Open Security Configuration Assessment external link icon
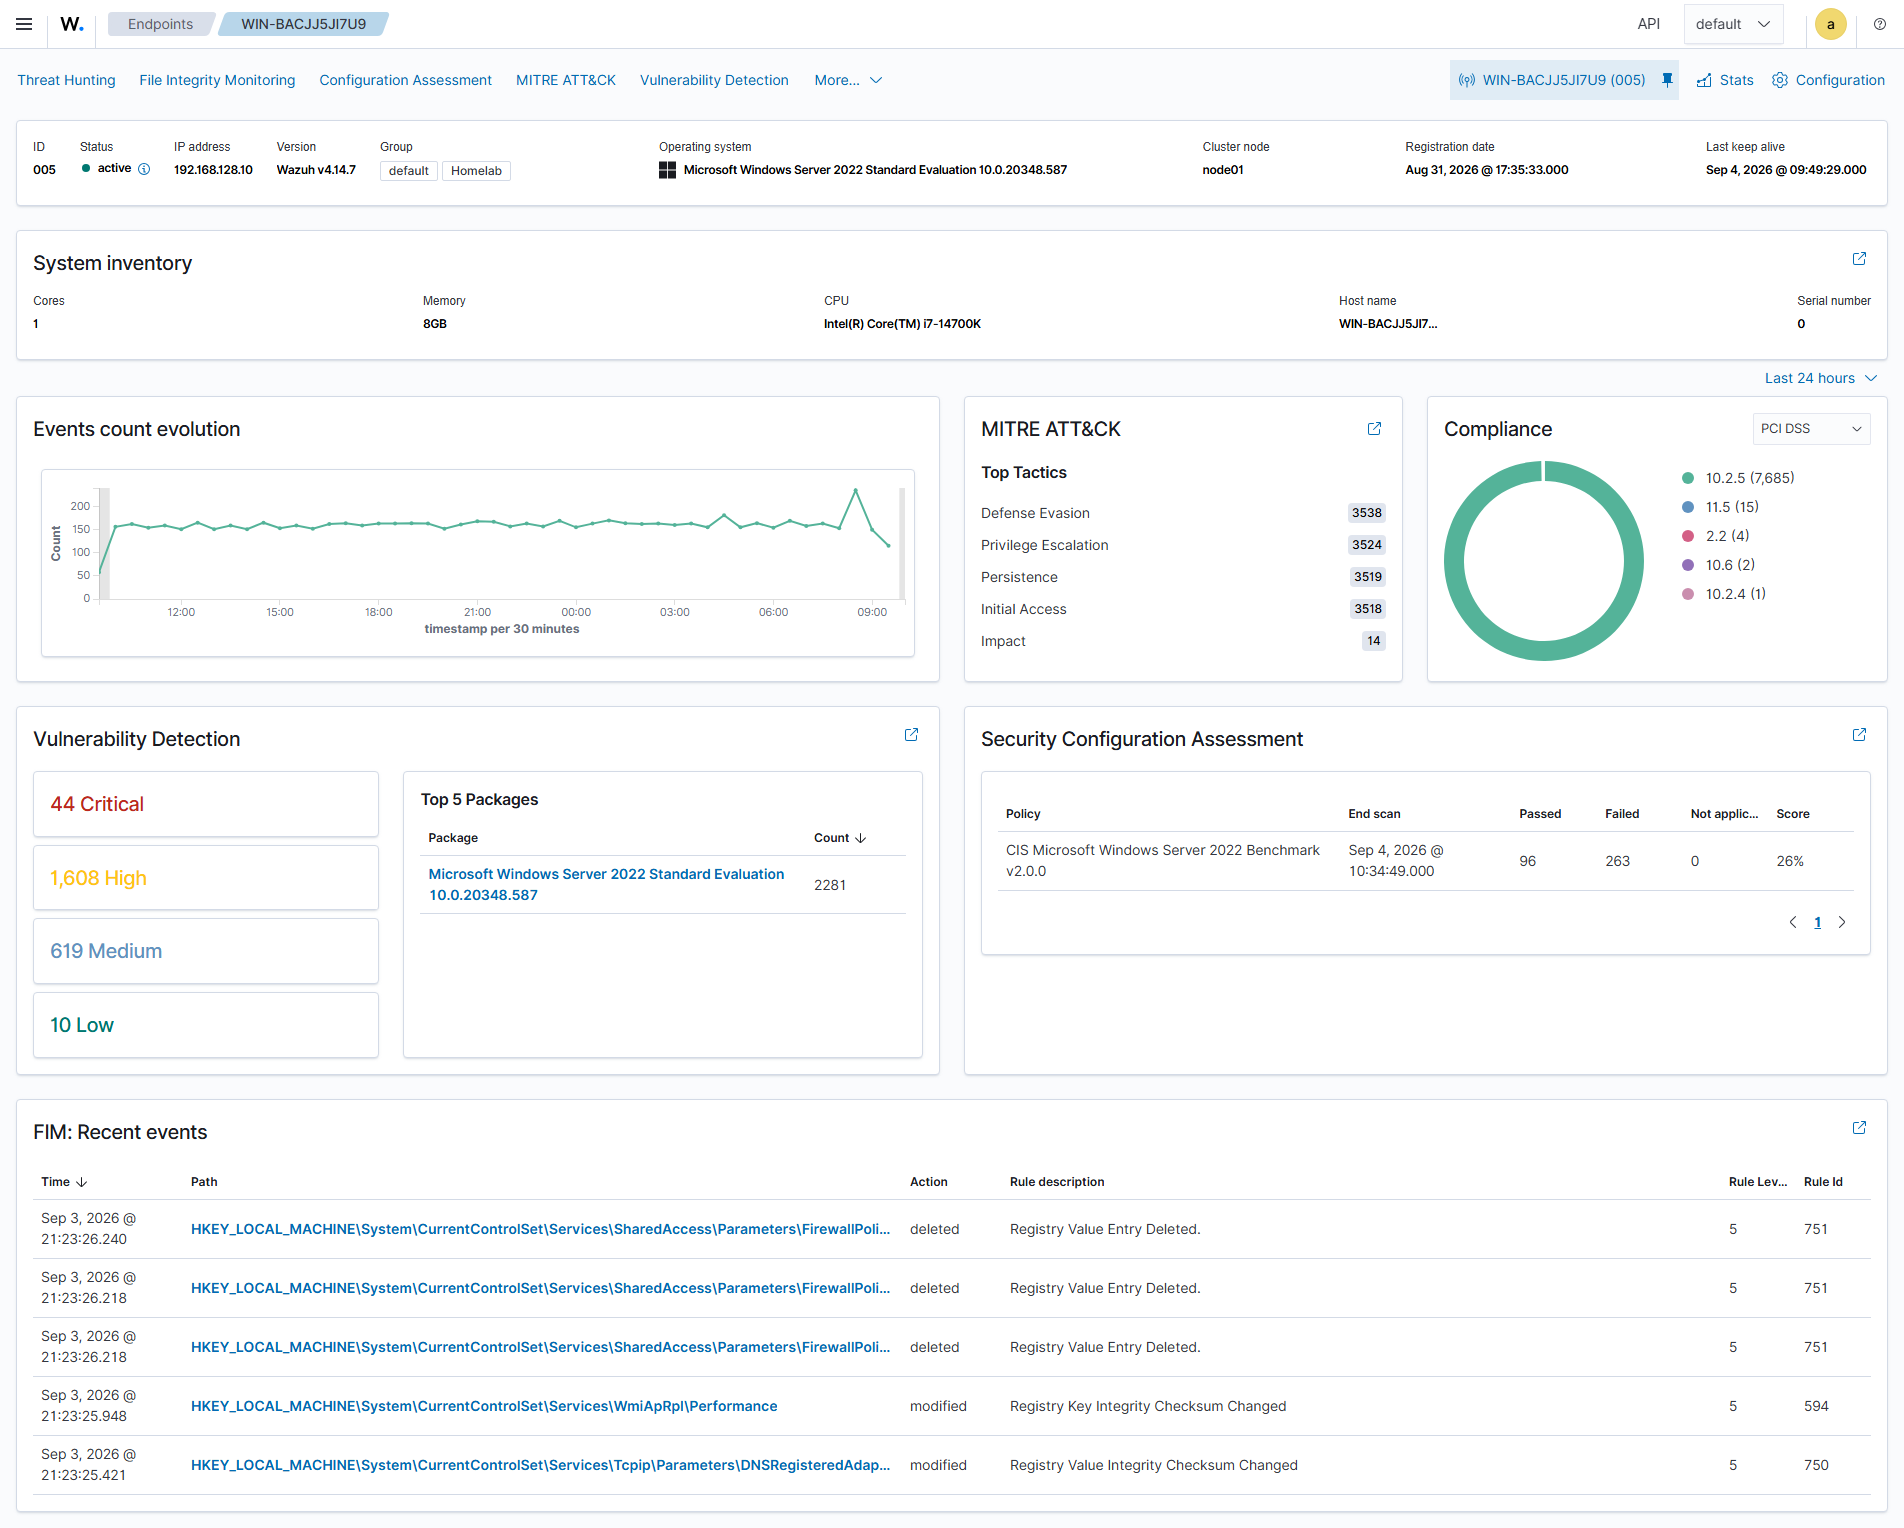The image size is (1904, 1528). (1859, 735)
